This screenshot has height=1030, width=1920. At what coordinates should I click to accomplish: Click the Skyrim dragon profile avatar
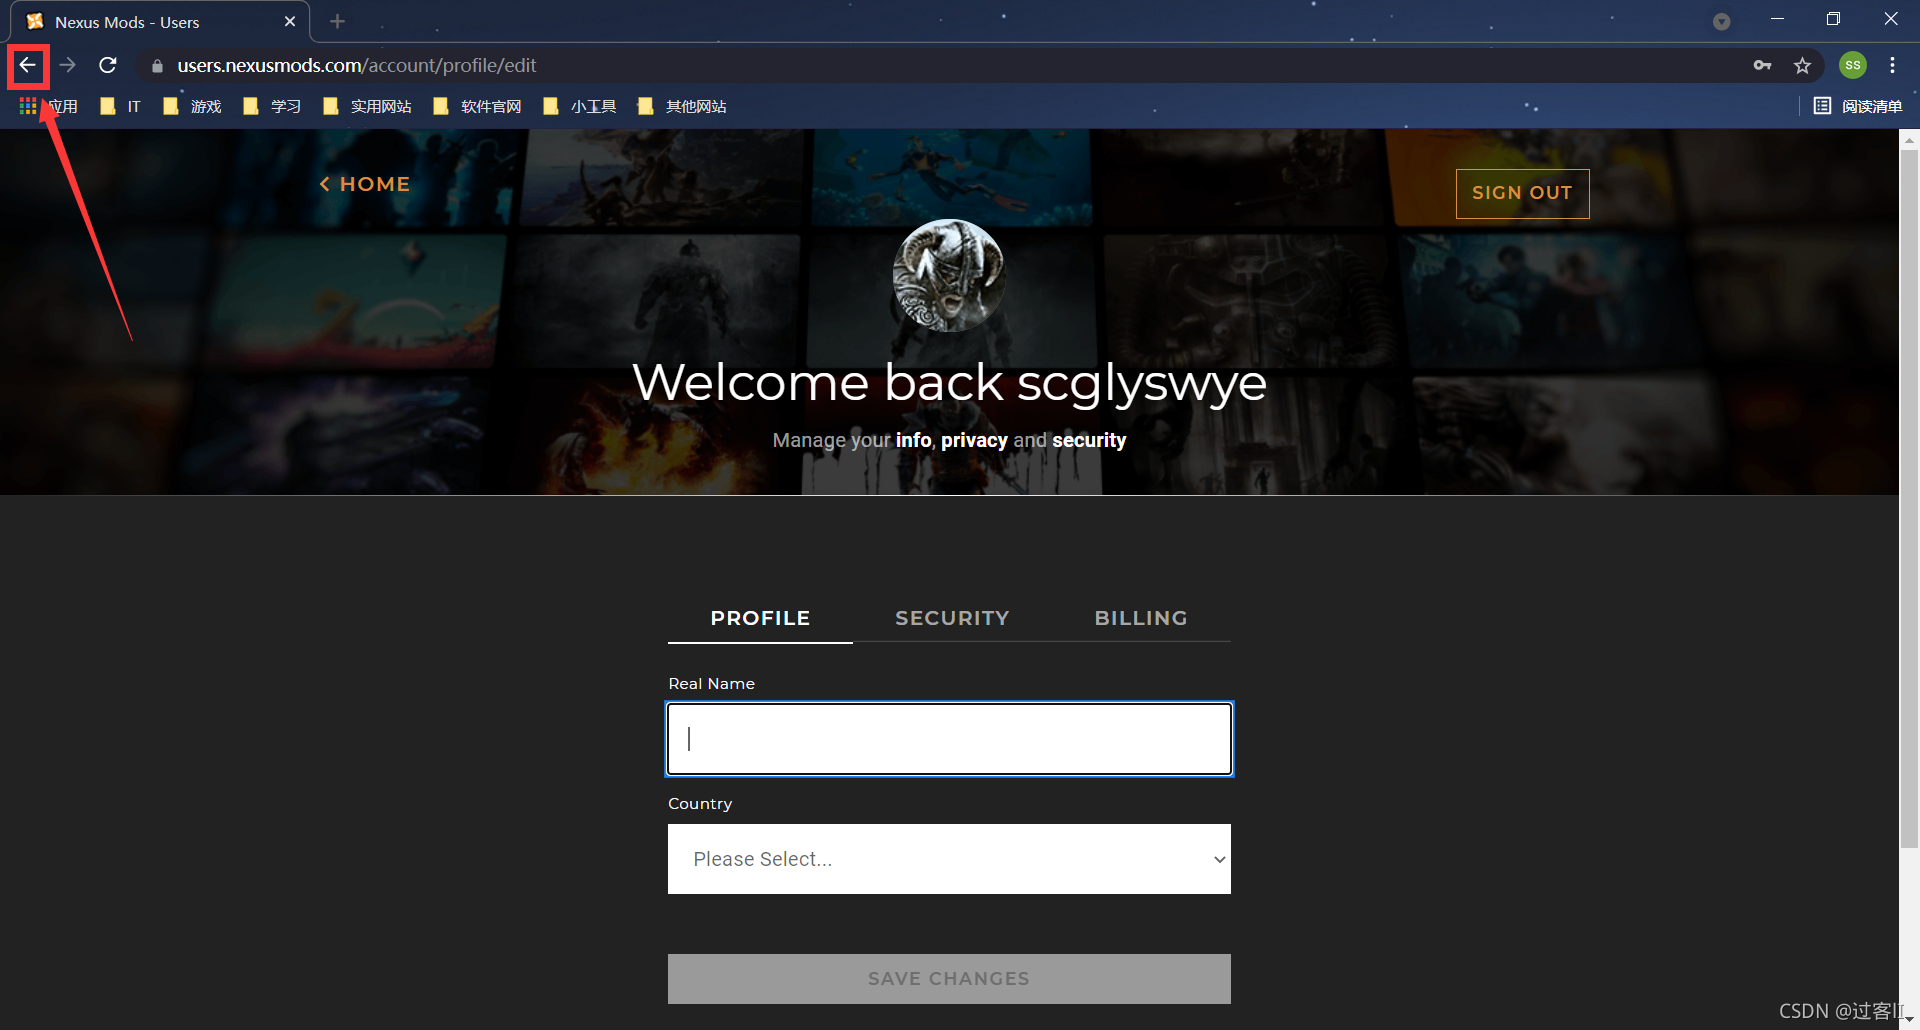coord(949,275)
